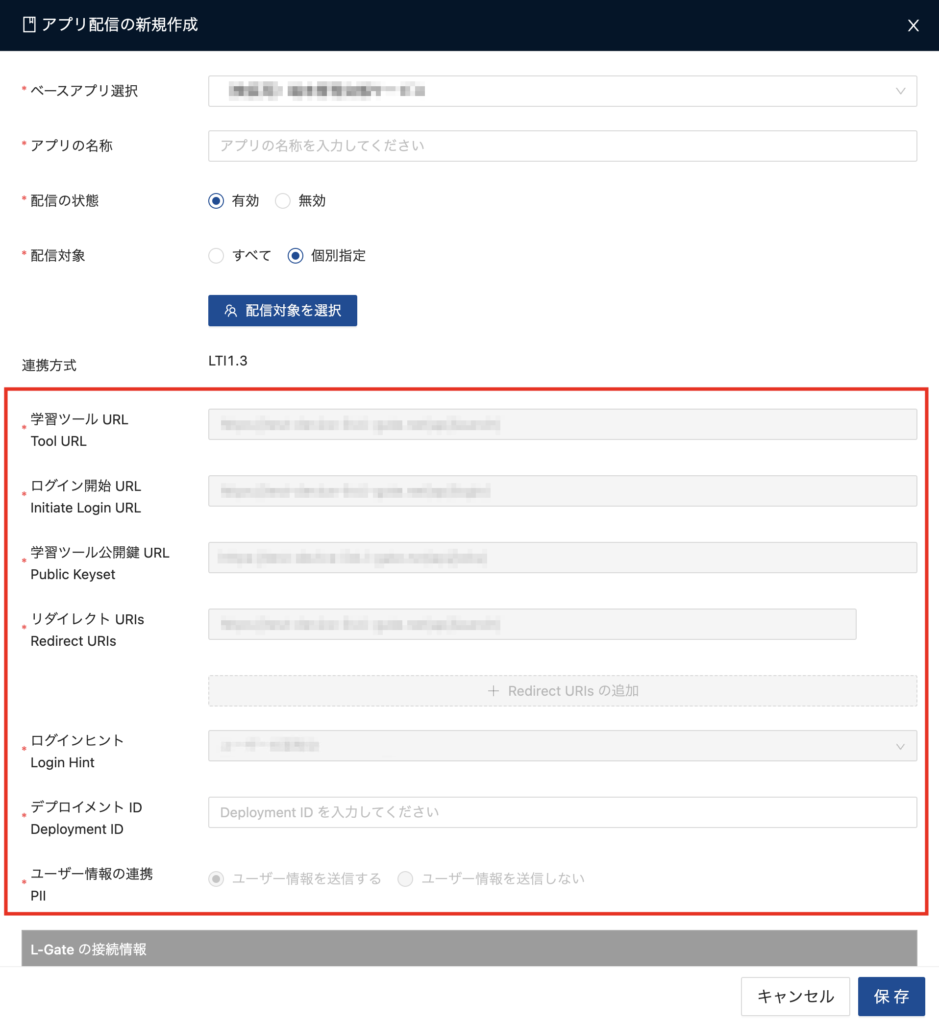Click the Redirect URIs field
Screen dimensions: 939x1024
pyautogui.click(x=532, y=624)
